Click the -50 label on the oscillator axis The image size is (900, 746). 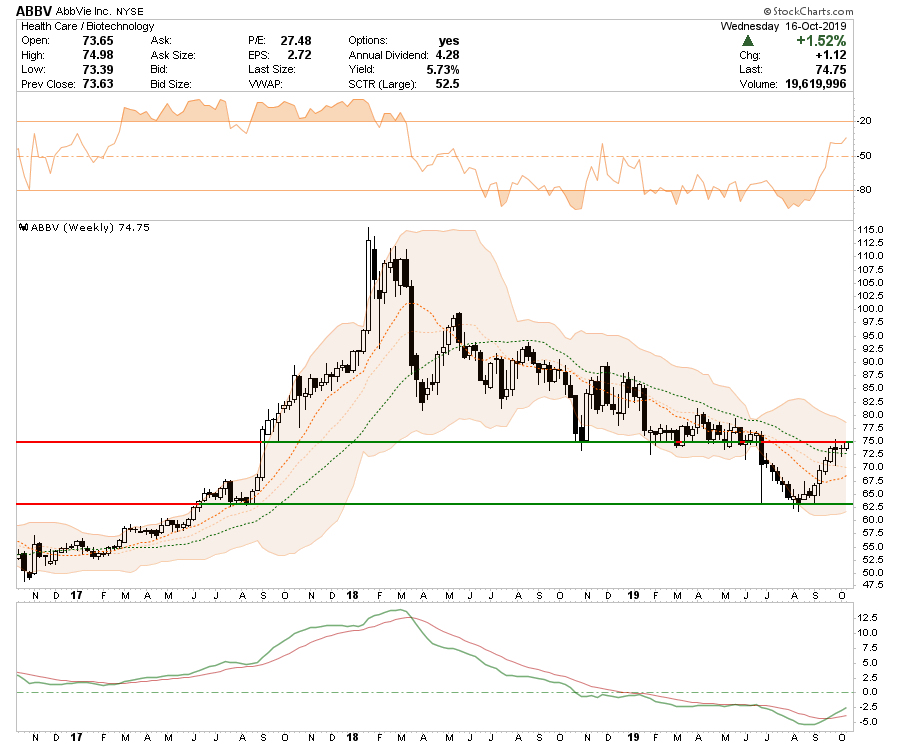pyautogui.click(x=864, y=156)
